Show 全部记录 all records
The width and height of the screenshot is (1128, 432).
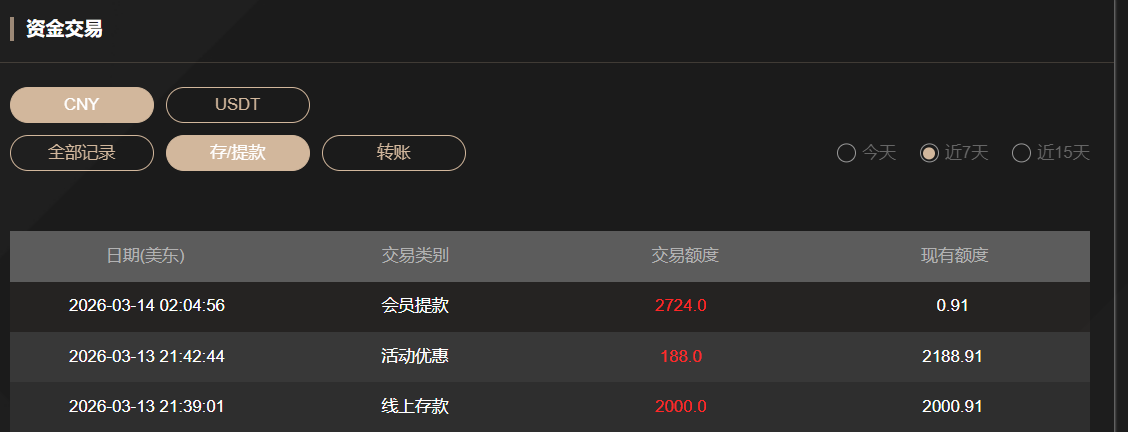(82, 153)
